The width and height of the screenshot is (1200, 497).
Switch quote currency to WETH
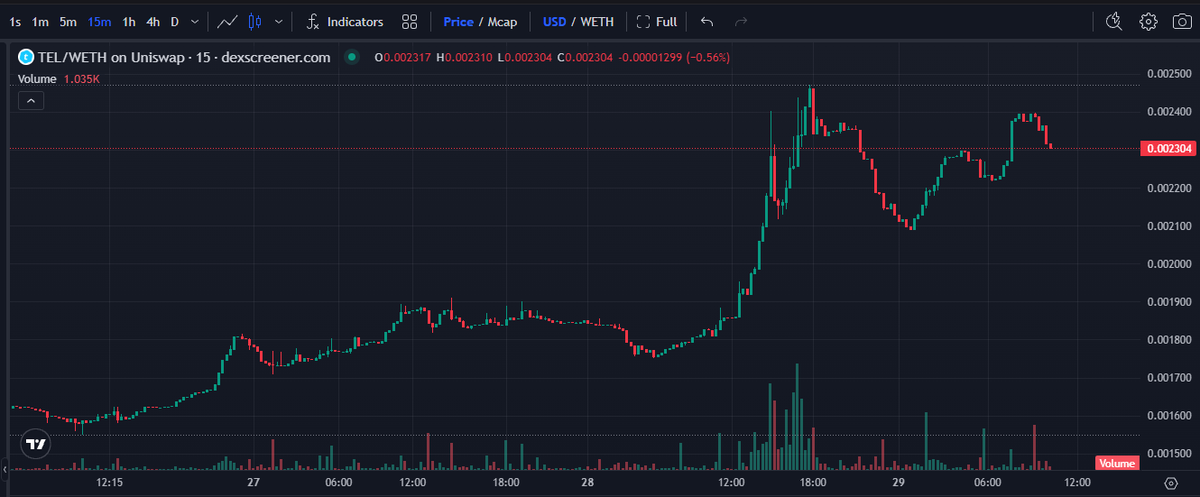[x=599, y=21]
